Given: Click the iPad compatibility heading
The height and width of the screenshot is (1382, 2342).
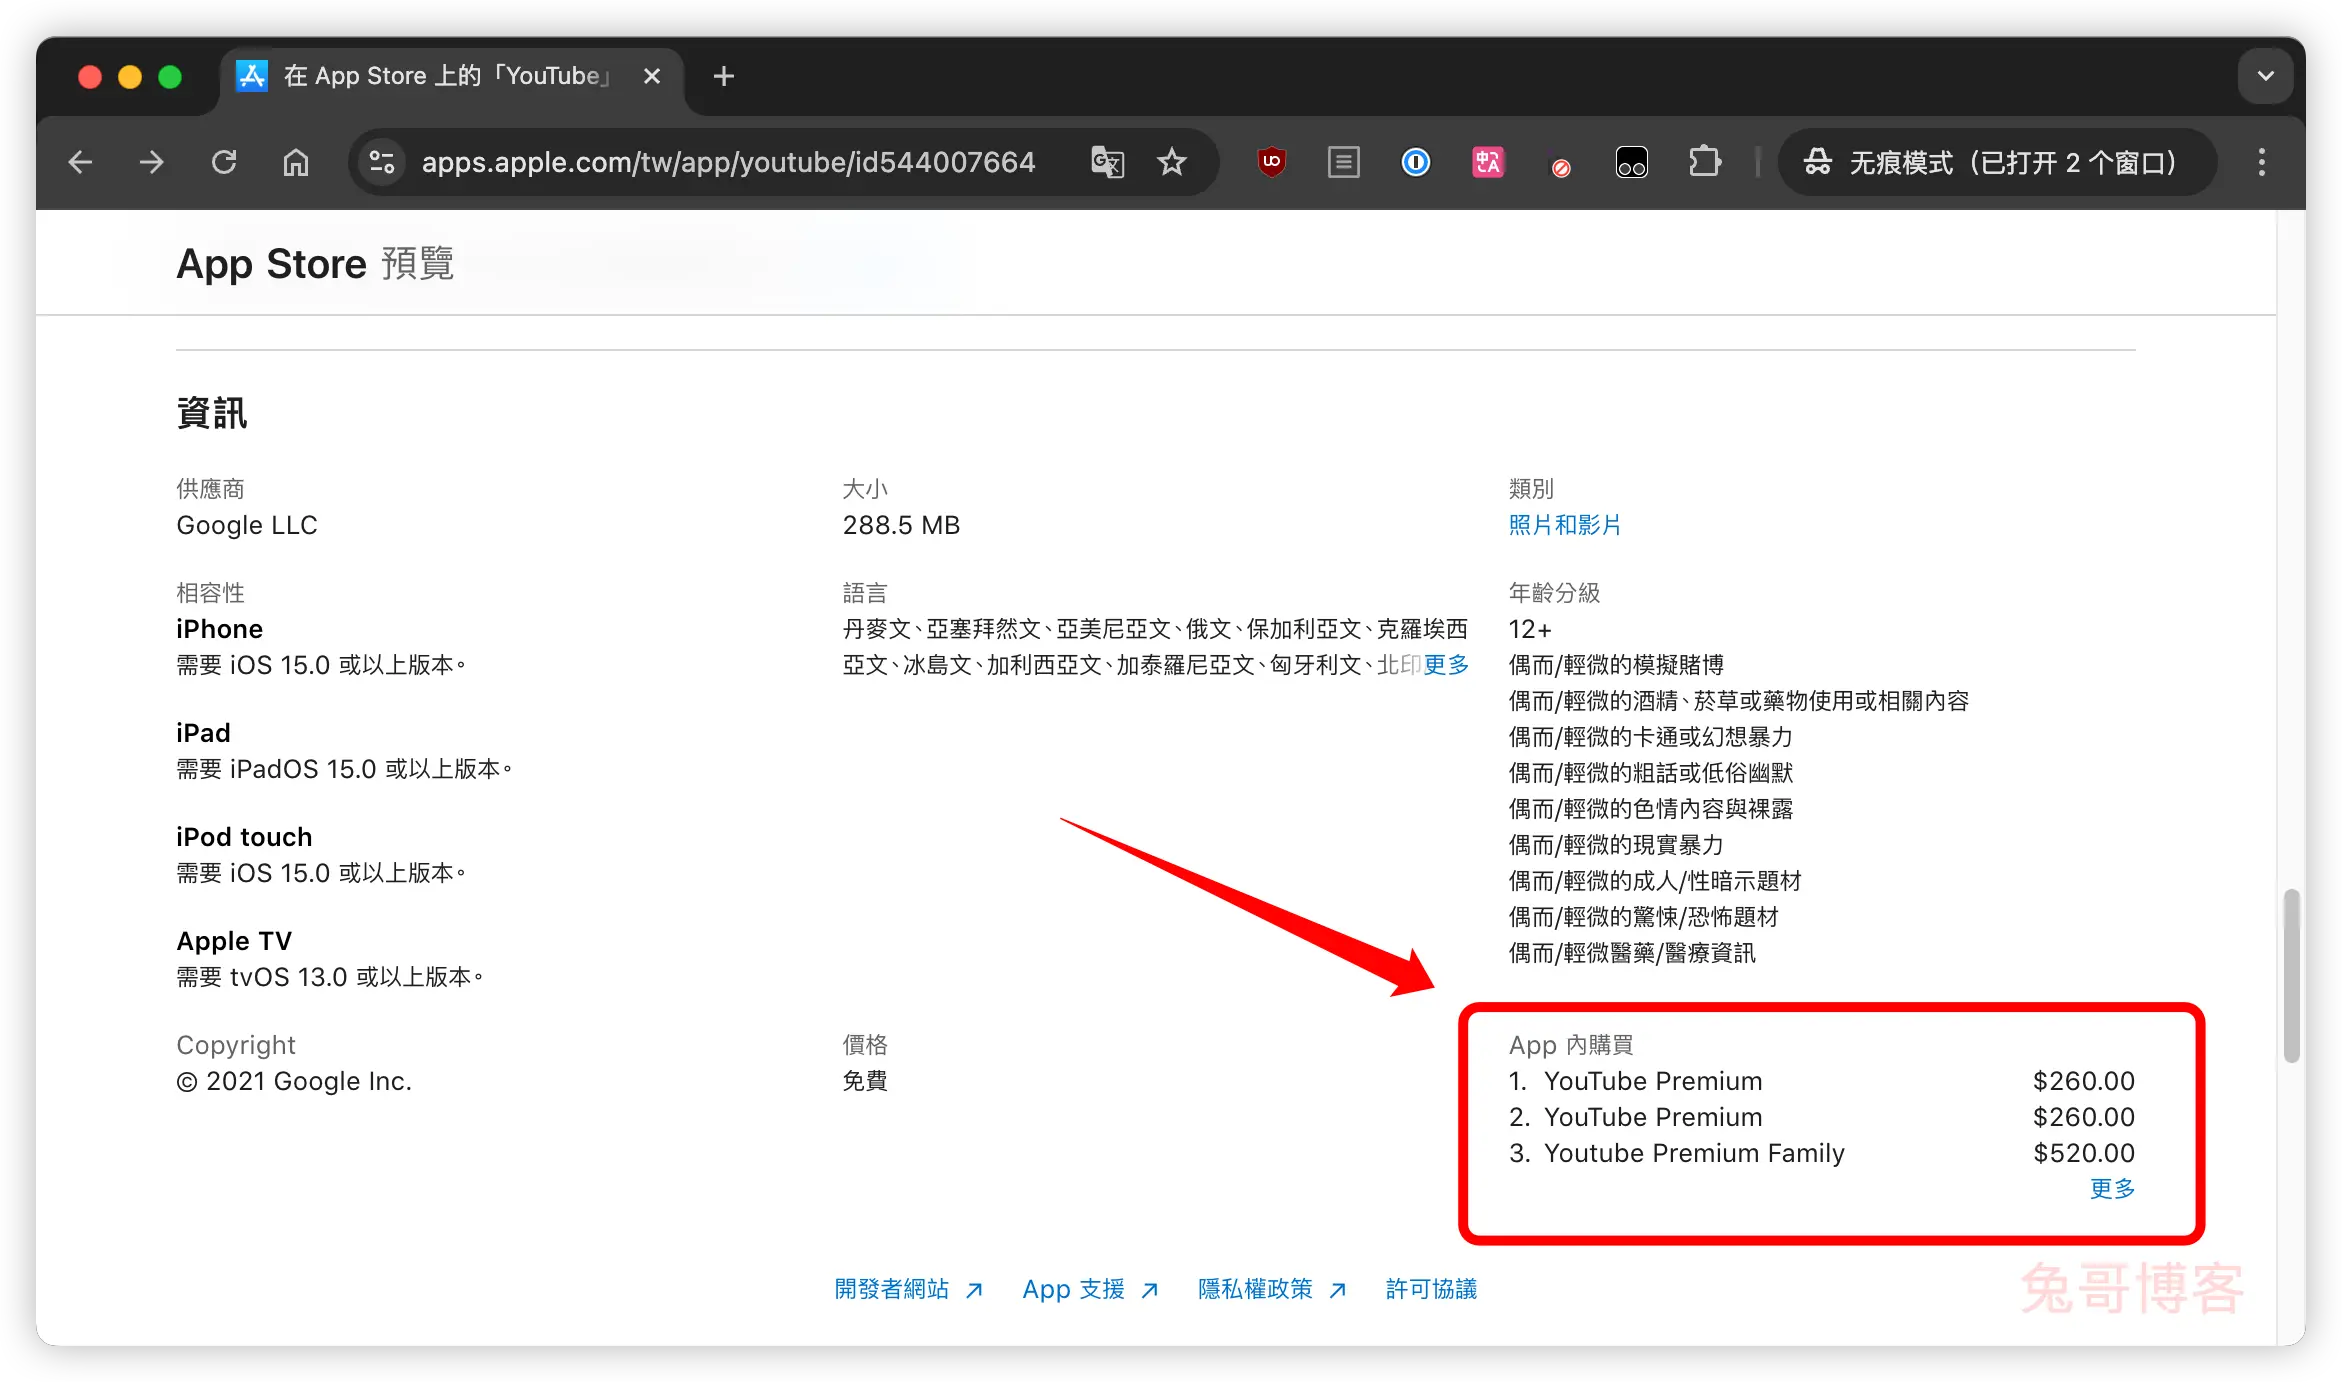Looking at the screenshot, I should coord(203,733).
